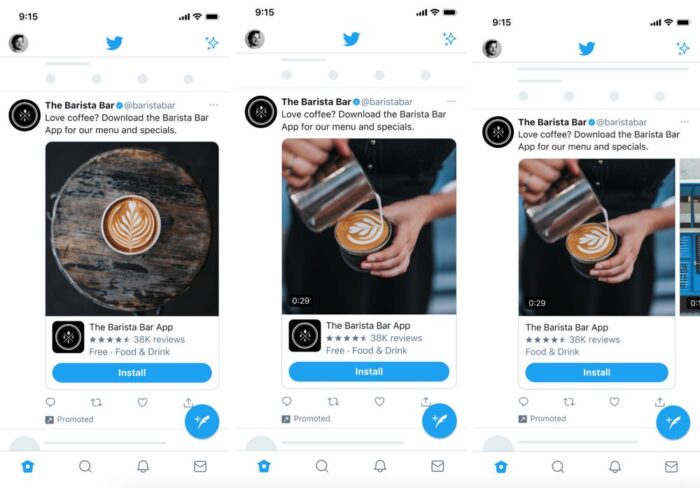Open the Messages envelope tab on the right phone
The width and height of the screenshot is (700, 488).
(x=671, y=467)
